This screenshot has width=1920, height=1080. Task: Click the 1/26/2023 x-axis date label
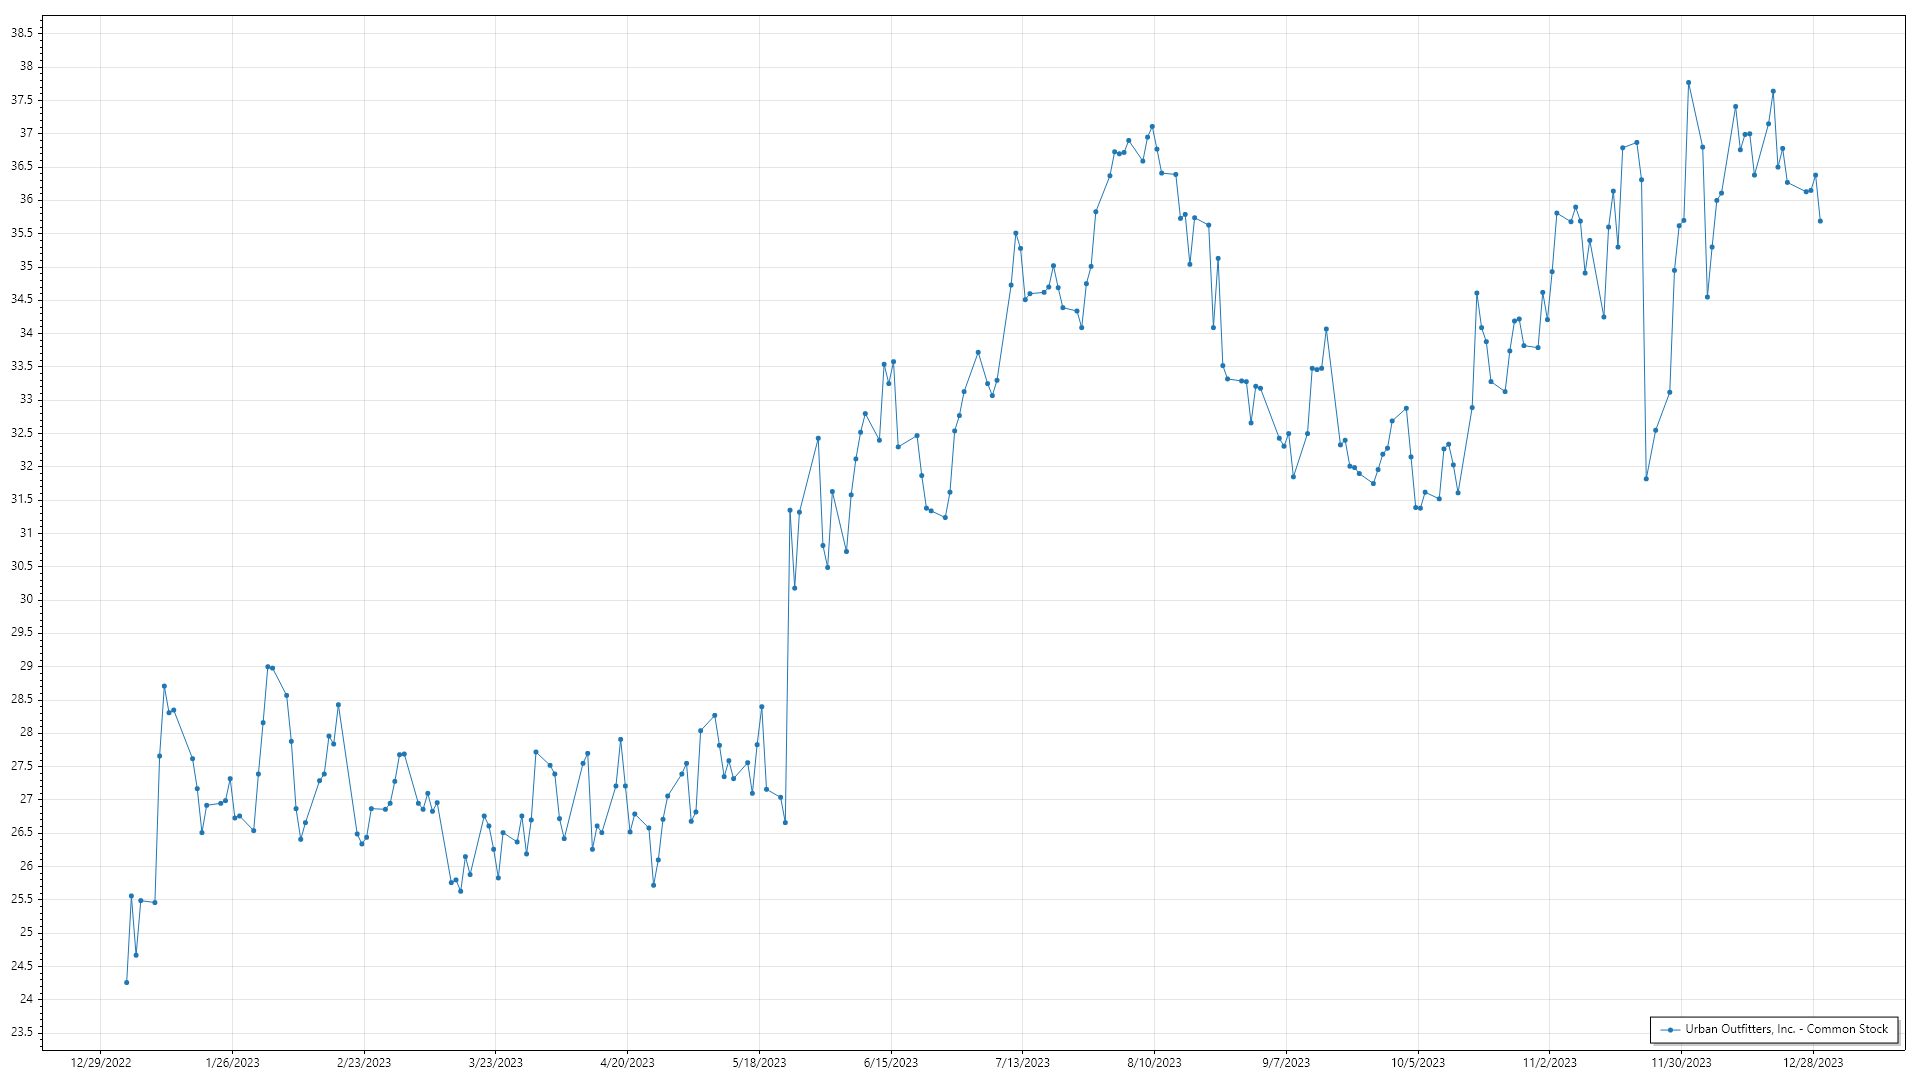point(232,1063)
